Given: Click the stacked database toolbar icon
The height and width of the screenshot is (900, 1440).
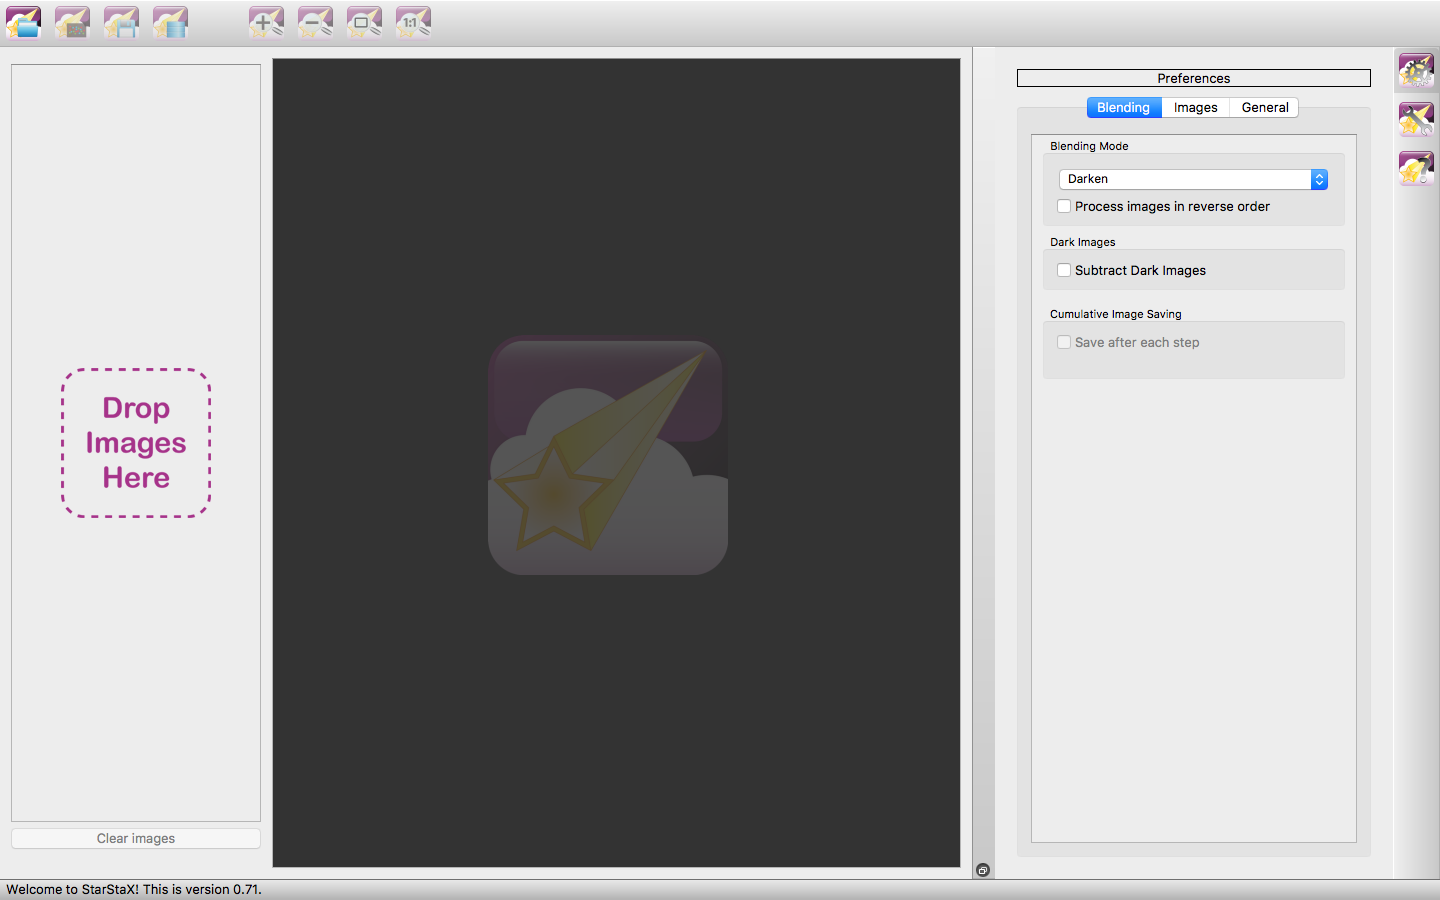Looking at the screenshot, I should pos(170,22).
